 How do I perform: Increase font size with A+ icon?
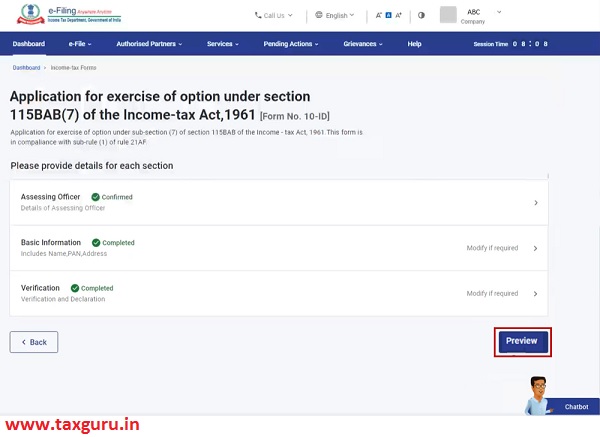(x=399, y=15)
